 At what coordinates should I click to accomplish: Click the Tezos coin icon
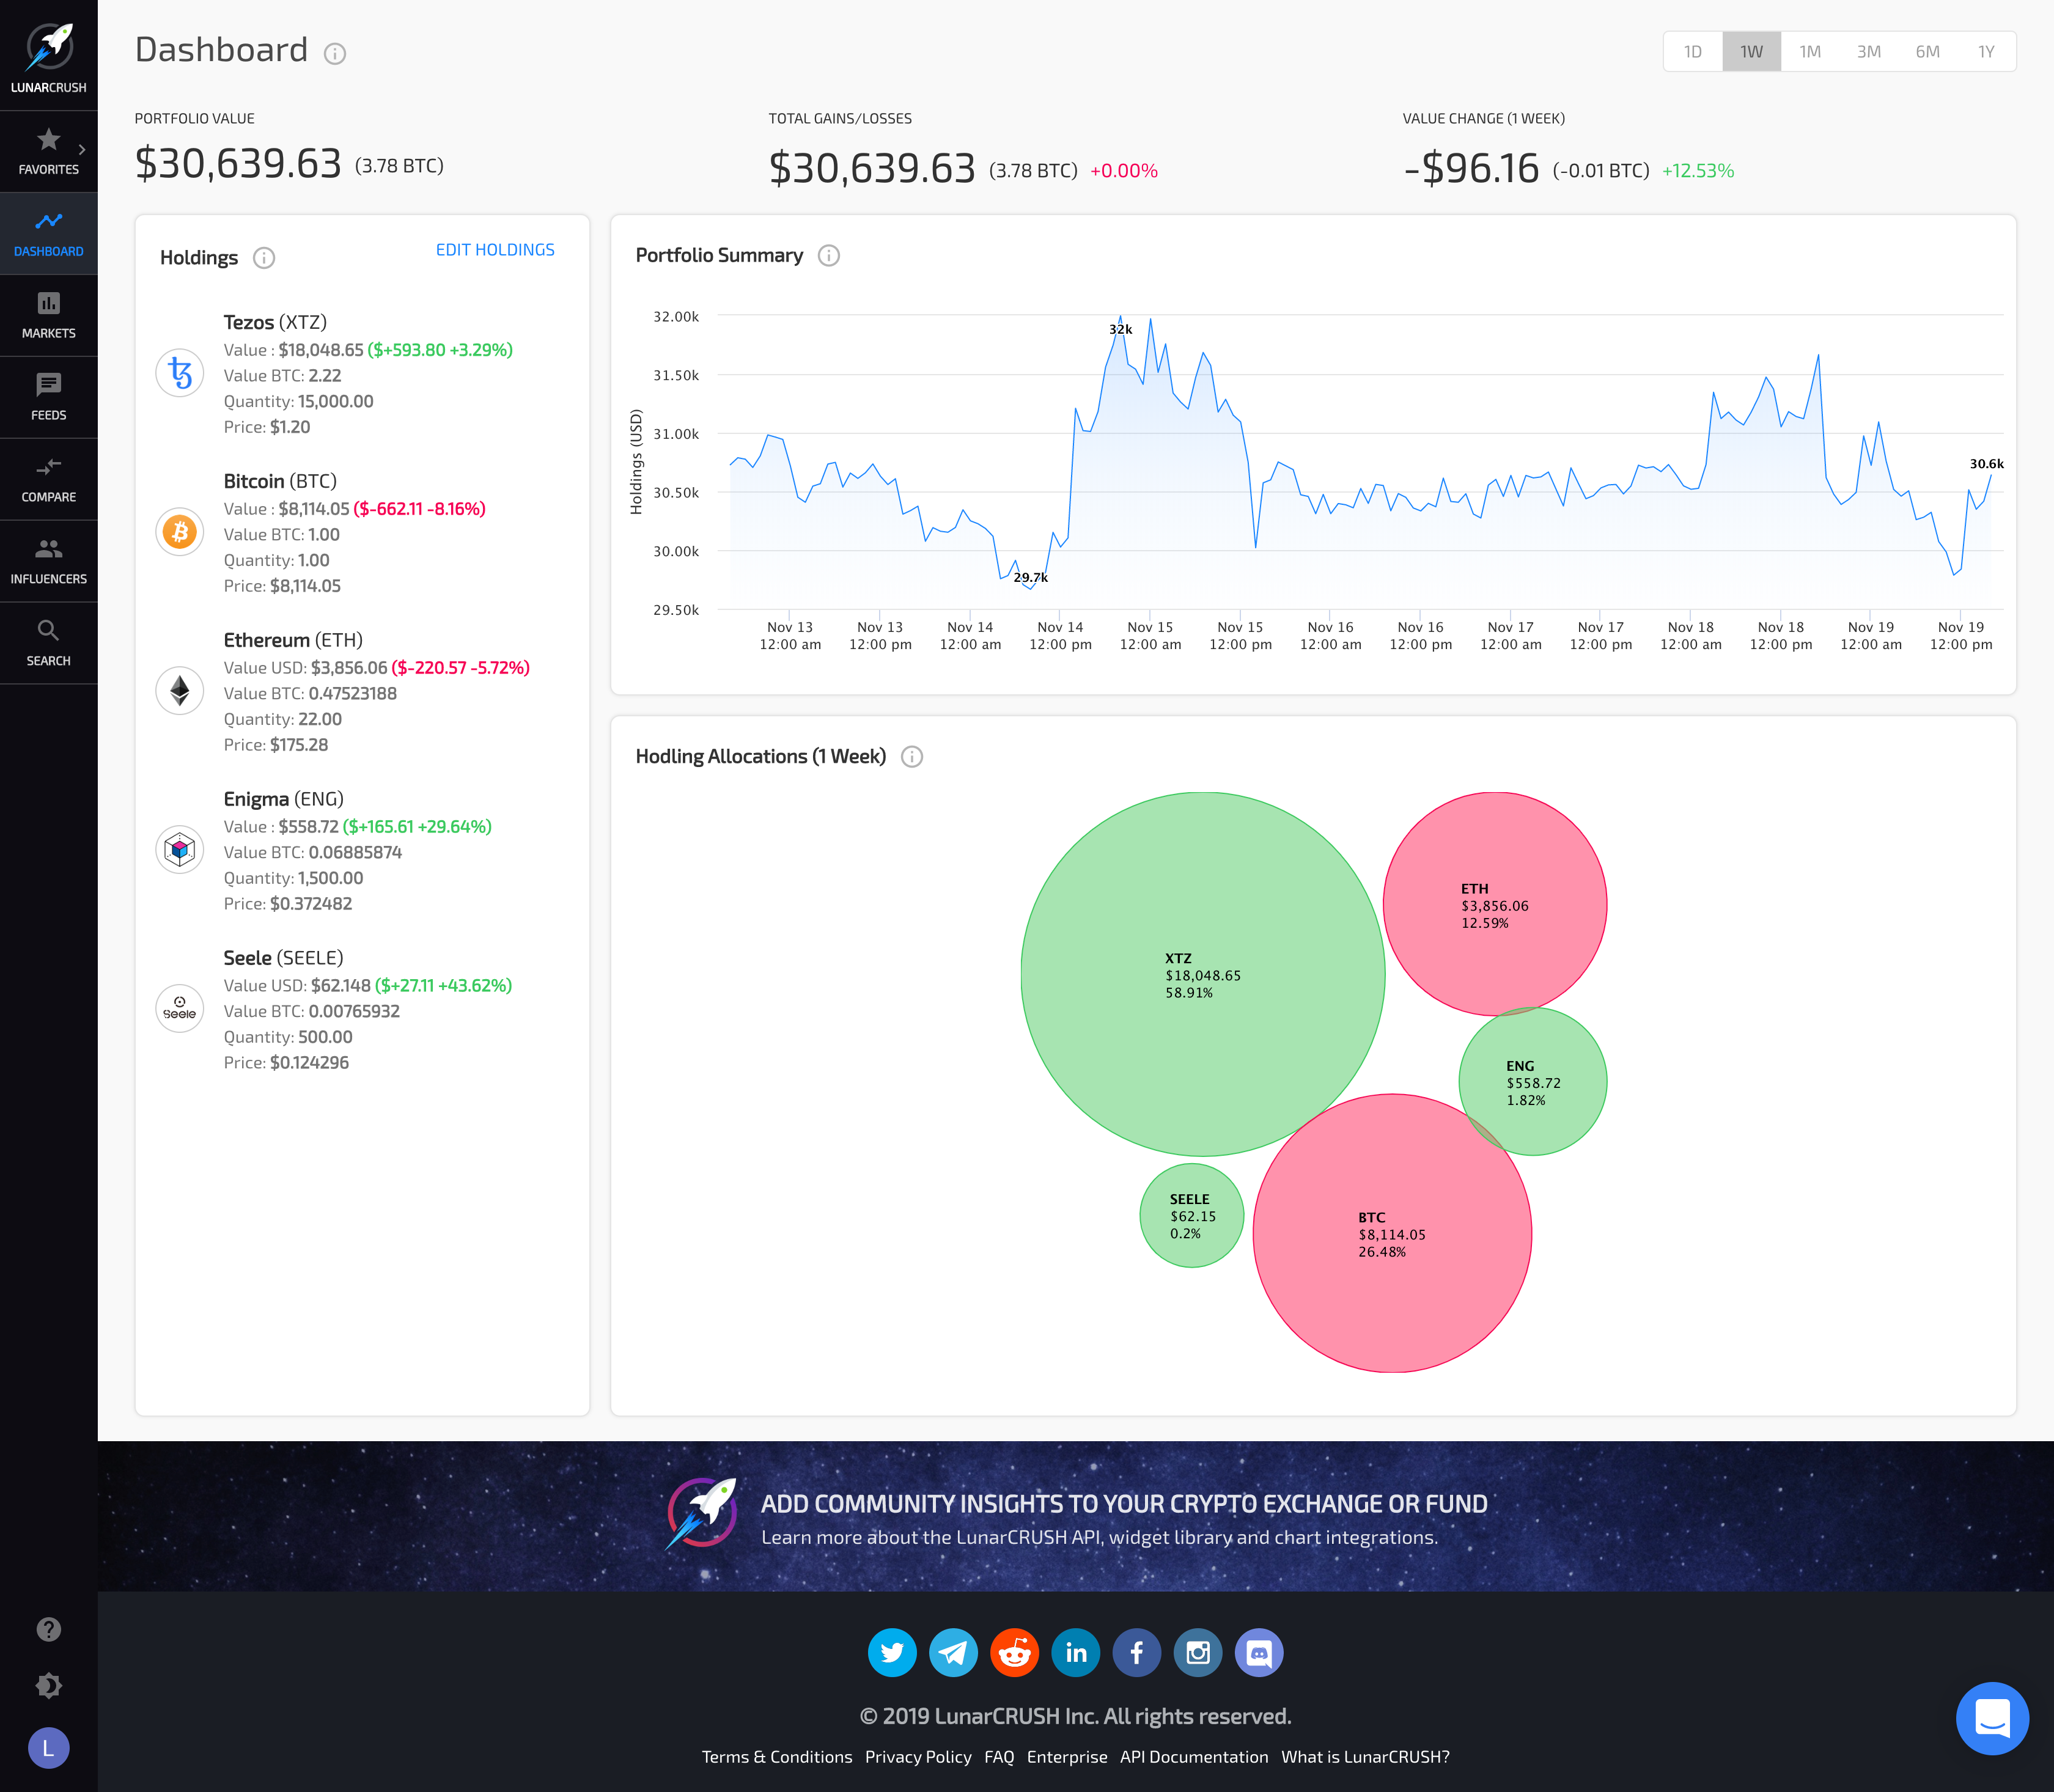180,373
